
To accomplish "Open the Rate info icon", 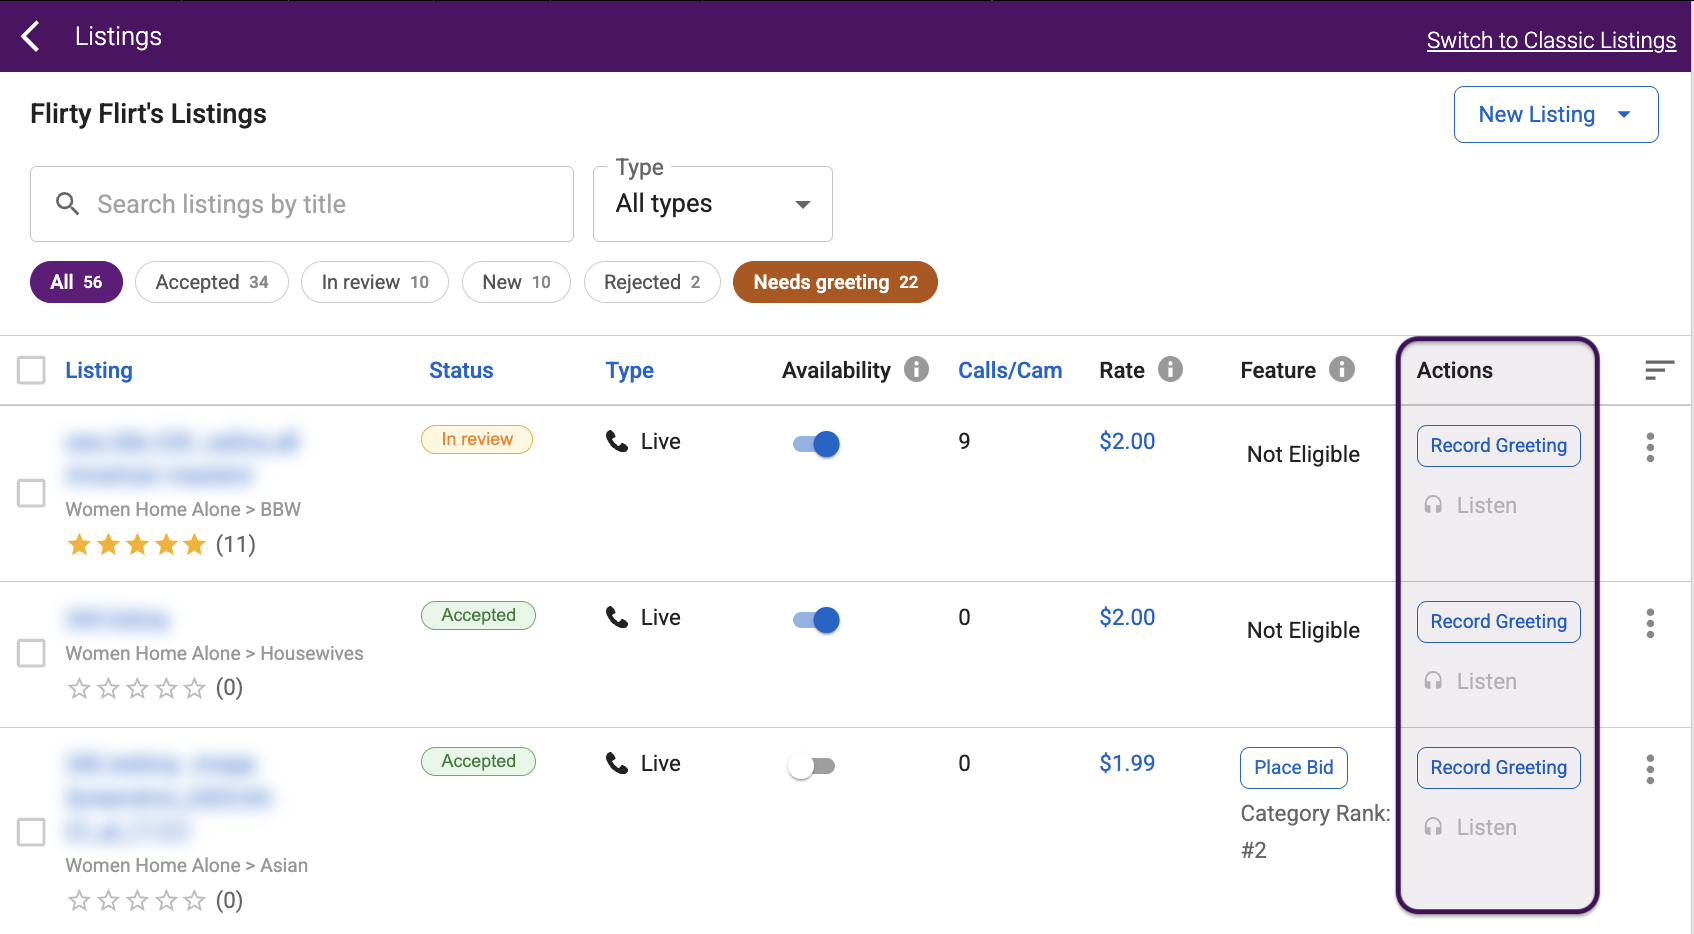I will coord(1170,369).
